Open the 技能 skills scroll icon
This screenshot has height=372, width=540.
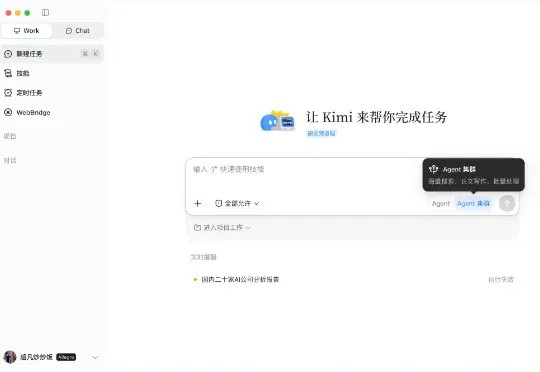pyautogui.click(x=8, y=73)
